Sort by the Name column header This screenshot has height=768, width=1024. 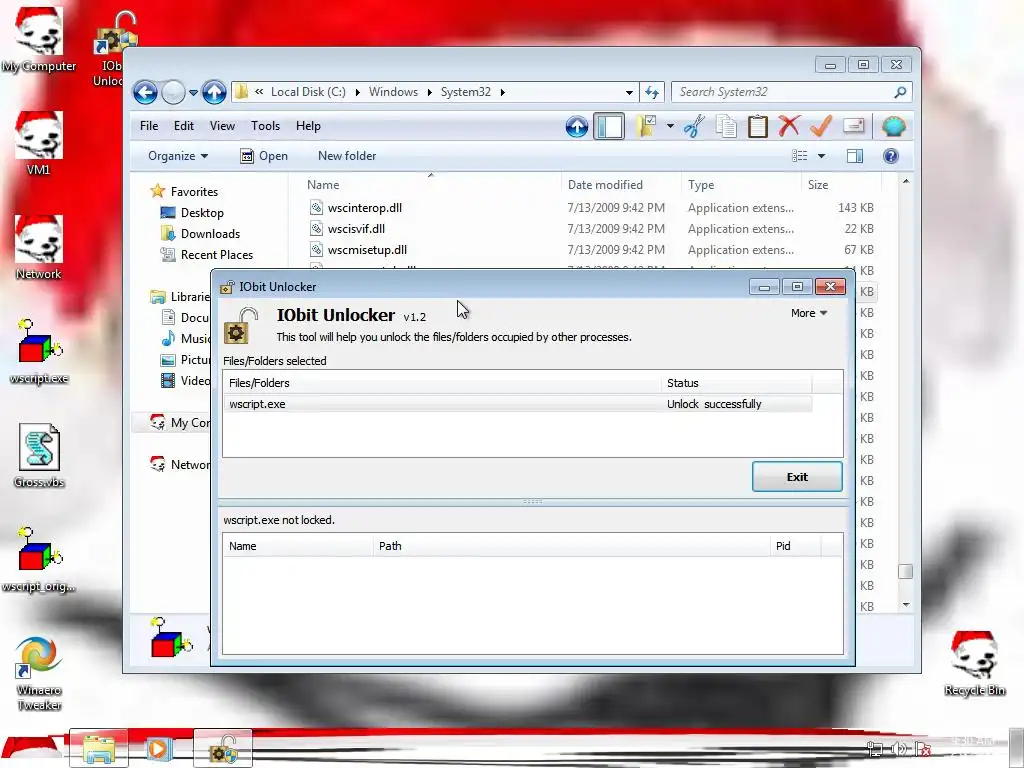pyautogui.click(x=431, y=185)
